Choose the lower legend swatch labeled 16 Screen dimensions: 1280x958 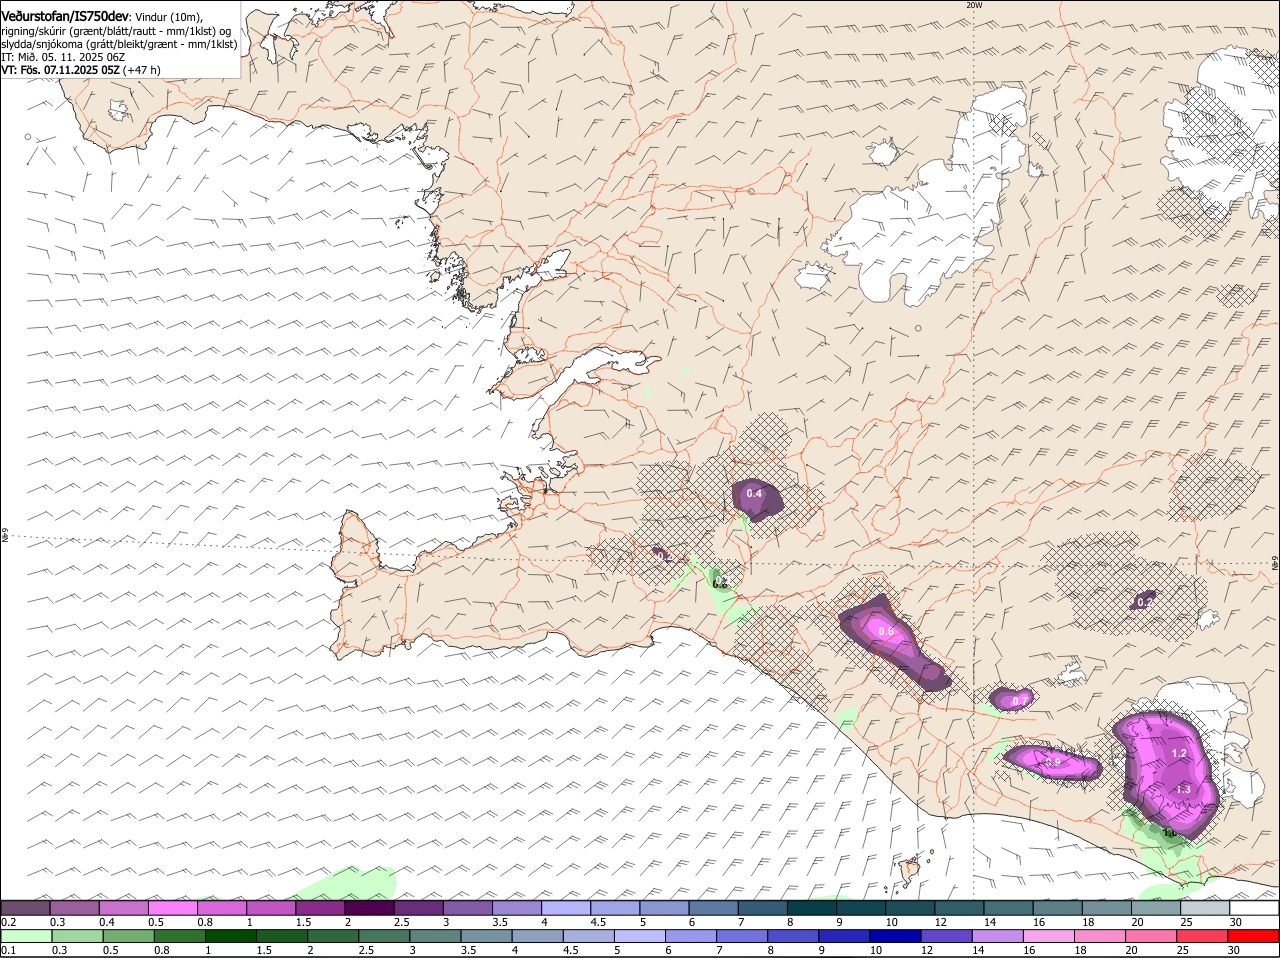1050,936
